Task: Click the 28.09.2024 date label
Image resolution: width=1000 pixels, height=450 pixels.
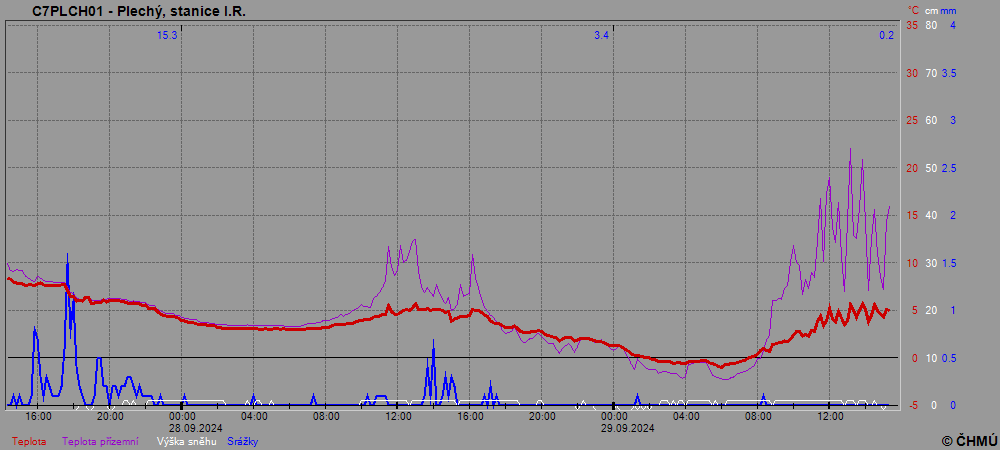Action: pyautogui.click(x=182, y=427)
